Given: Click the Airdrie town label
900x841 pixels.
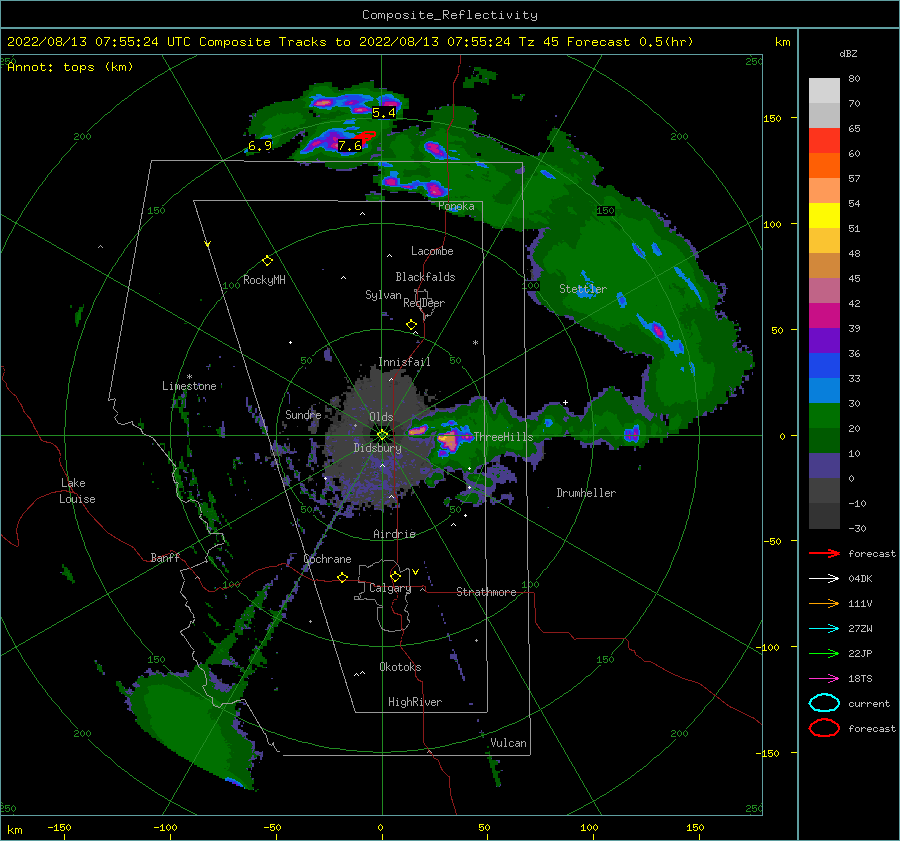Looking at the screenshot, I should pyautogui.click(x=394, y=534).
